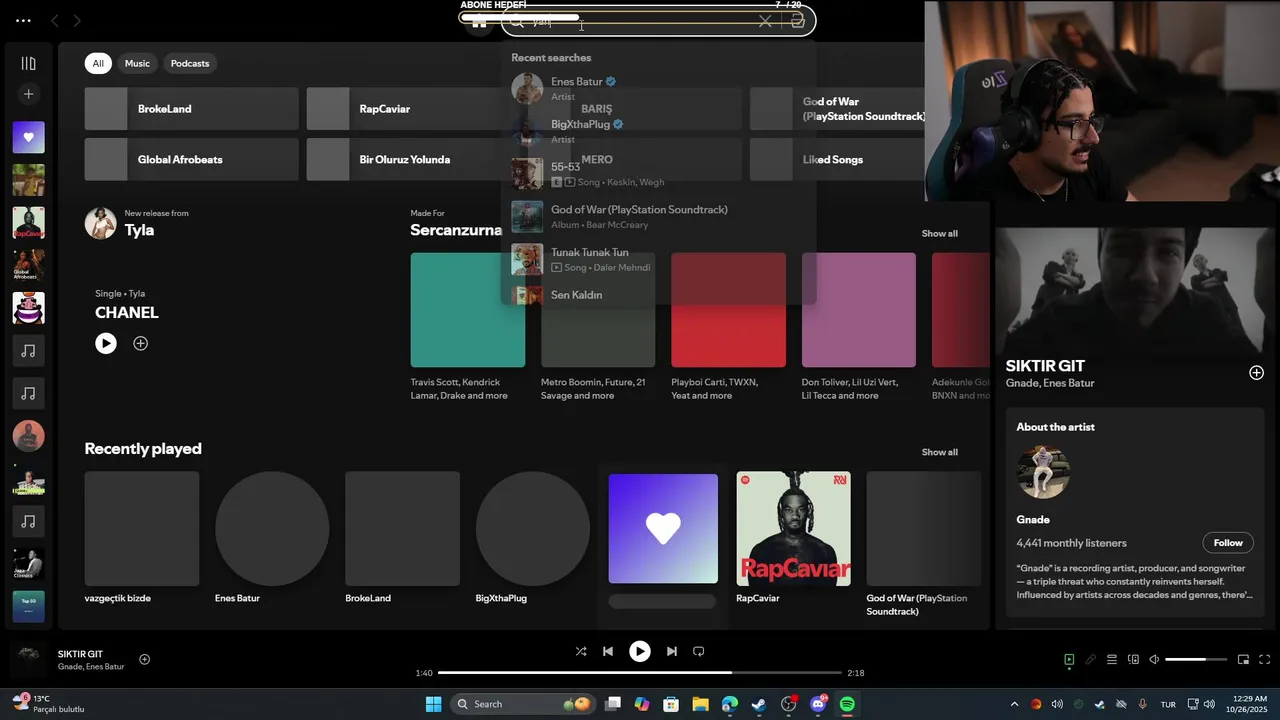Open Liked Songs heart in sidebar
Screen dimensions: 1280x720
click(x=28, y=137)
